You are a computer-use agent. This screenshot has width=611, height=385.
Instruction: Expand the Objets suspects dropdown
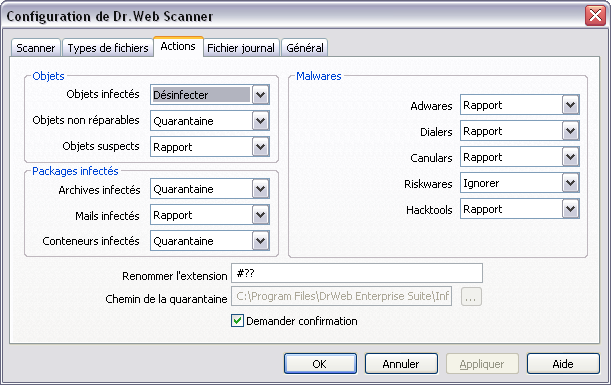click(260, 147)
